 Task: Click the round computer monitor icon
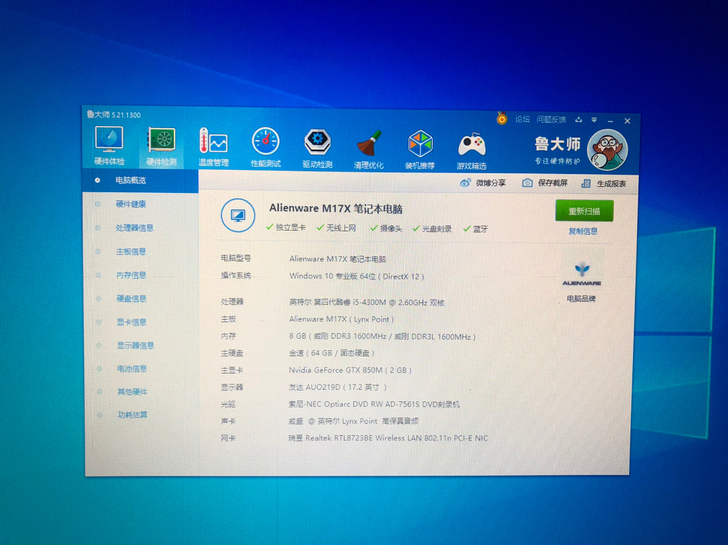tap(238, 215)
